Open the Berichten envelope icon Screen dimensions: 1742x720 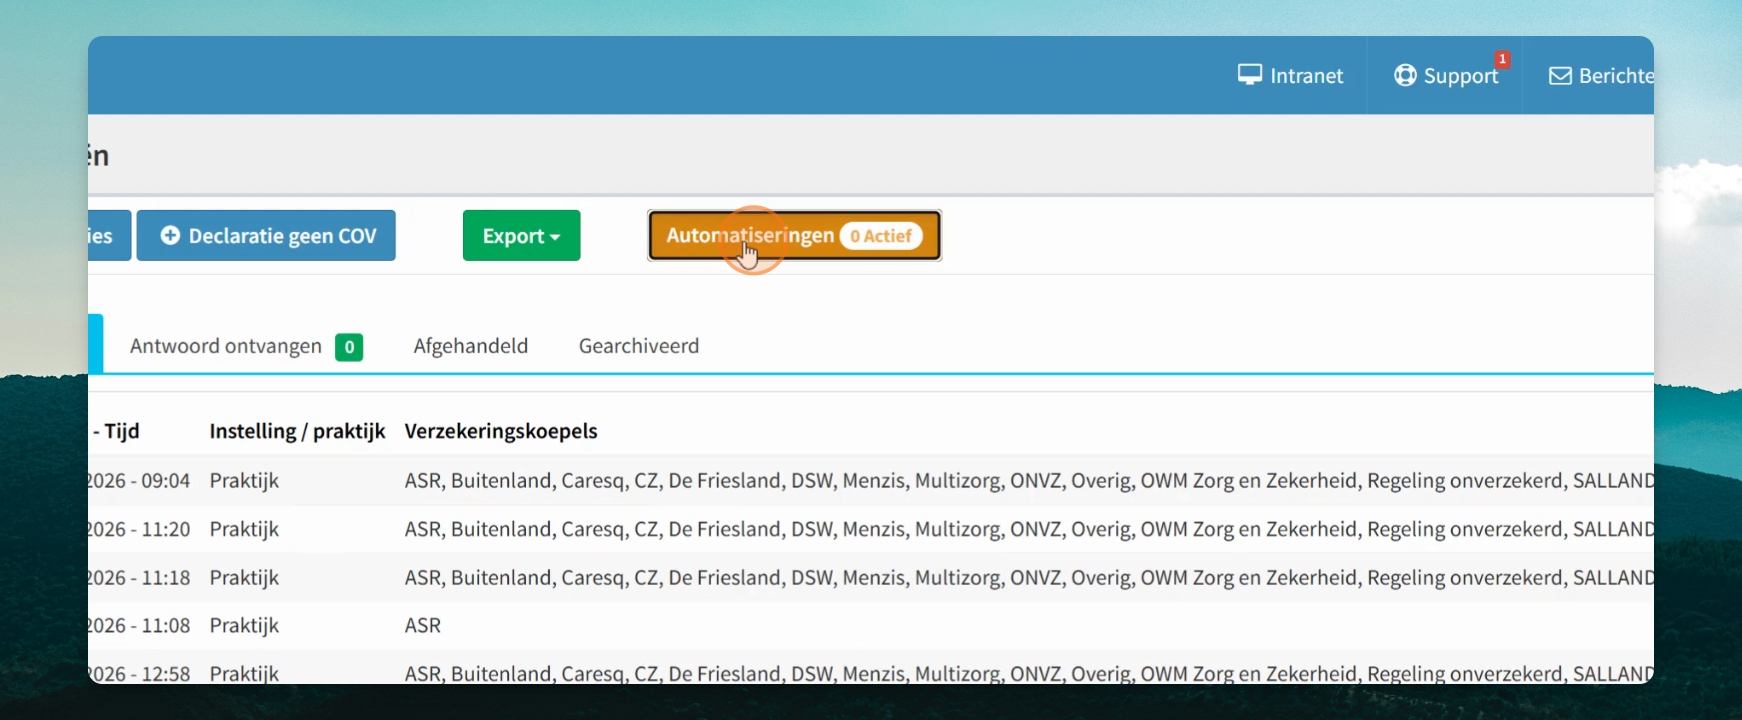click(x=1560, y=76)
